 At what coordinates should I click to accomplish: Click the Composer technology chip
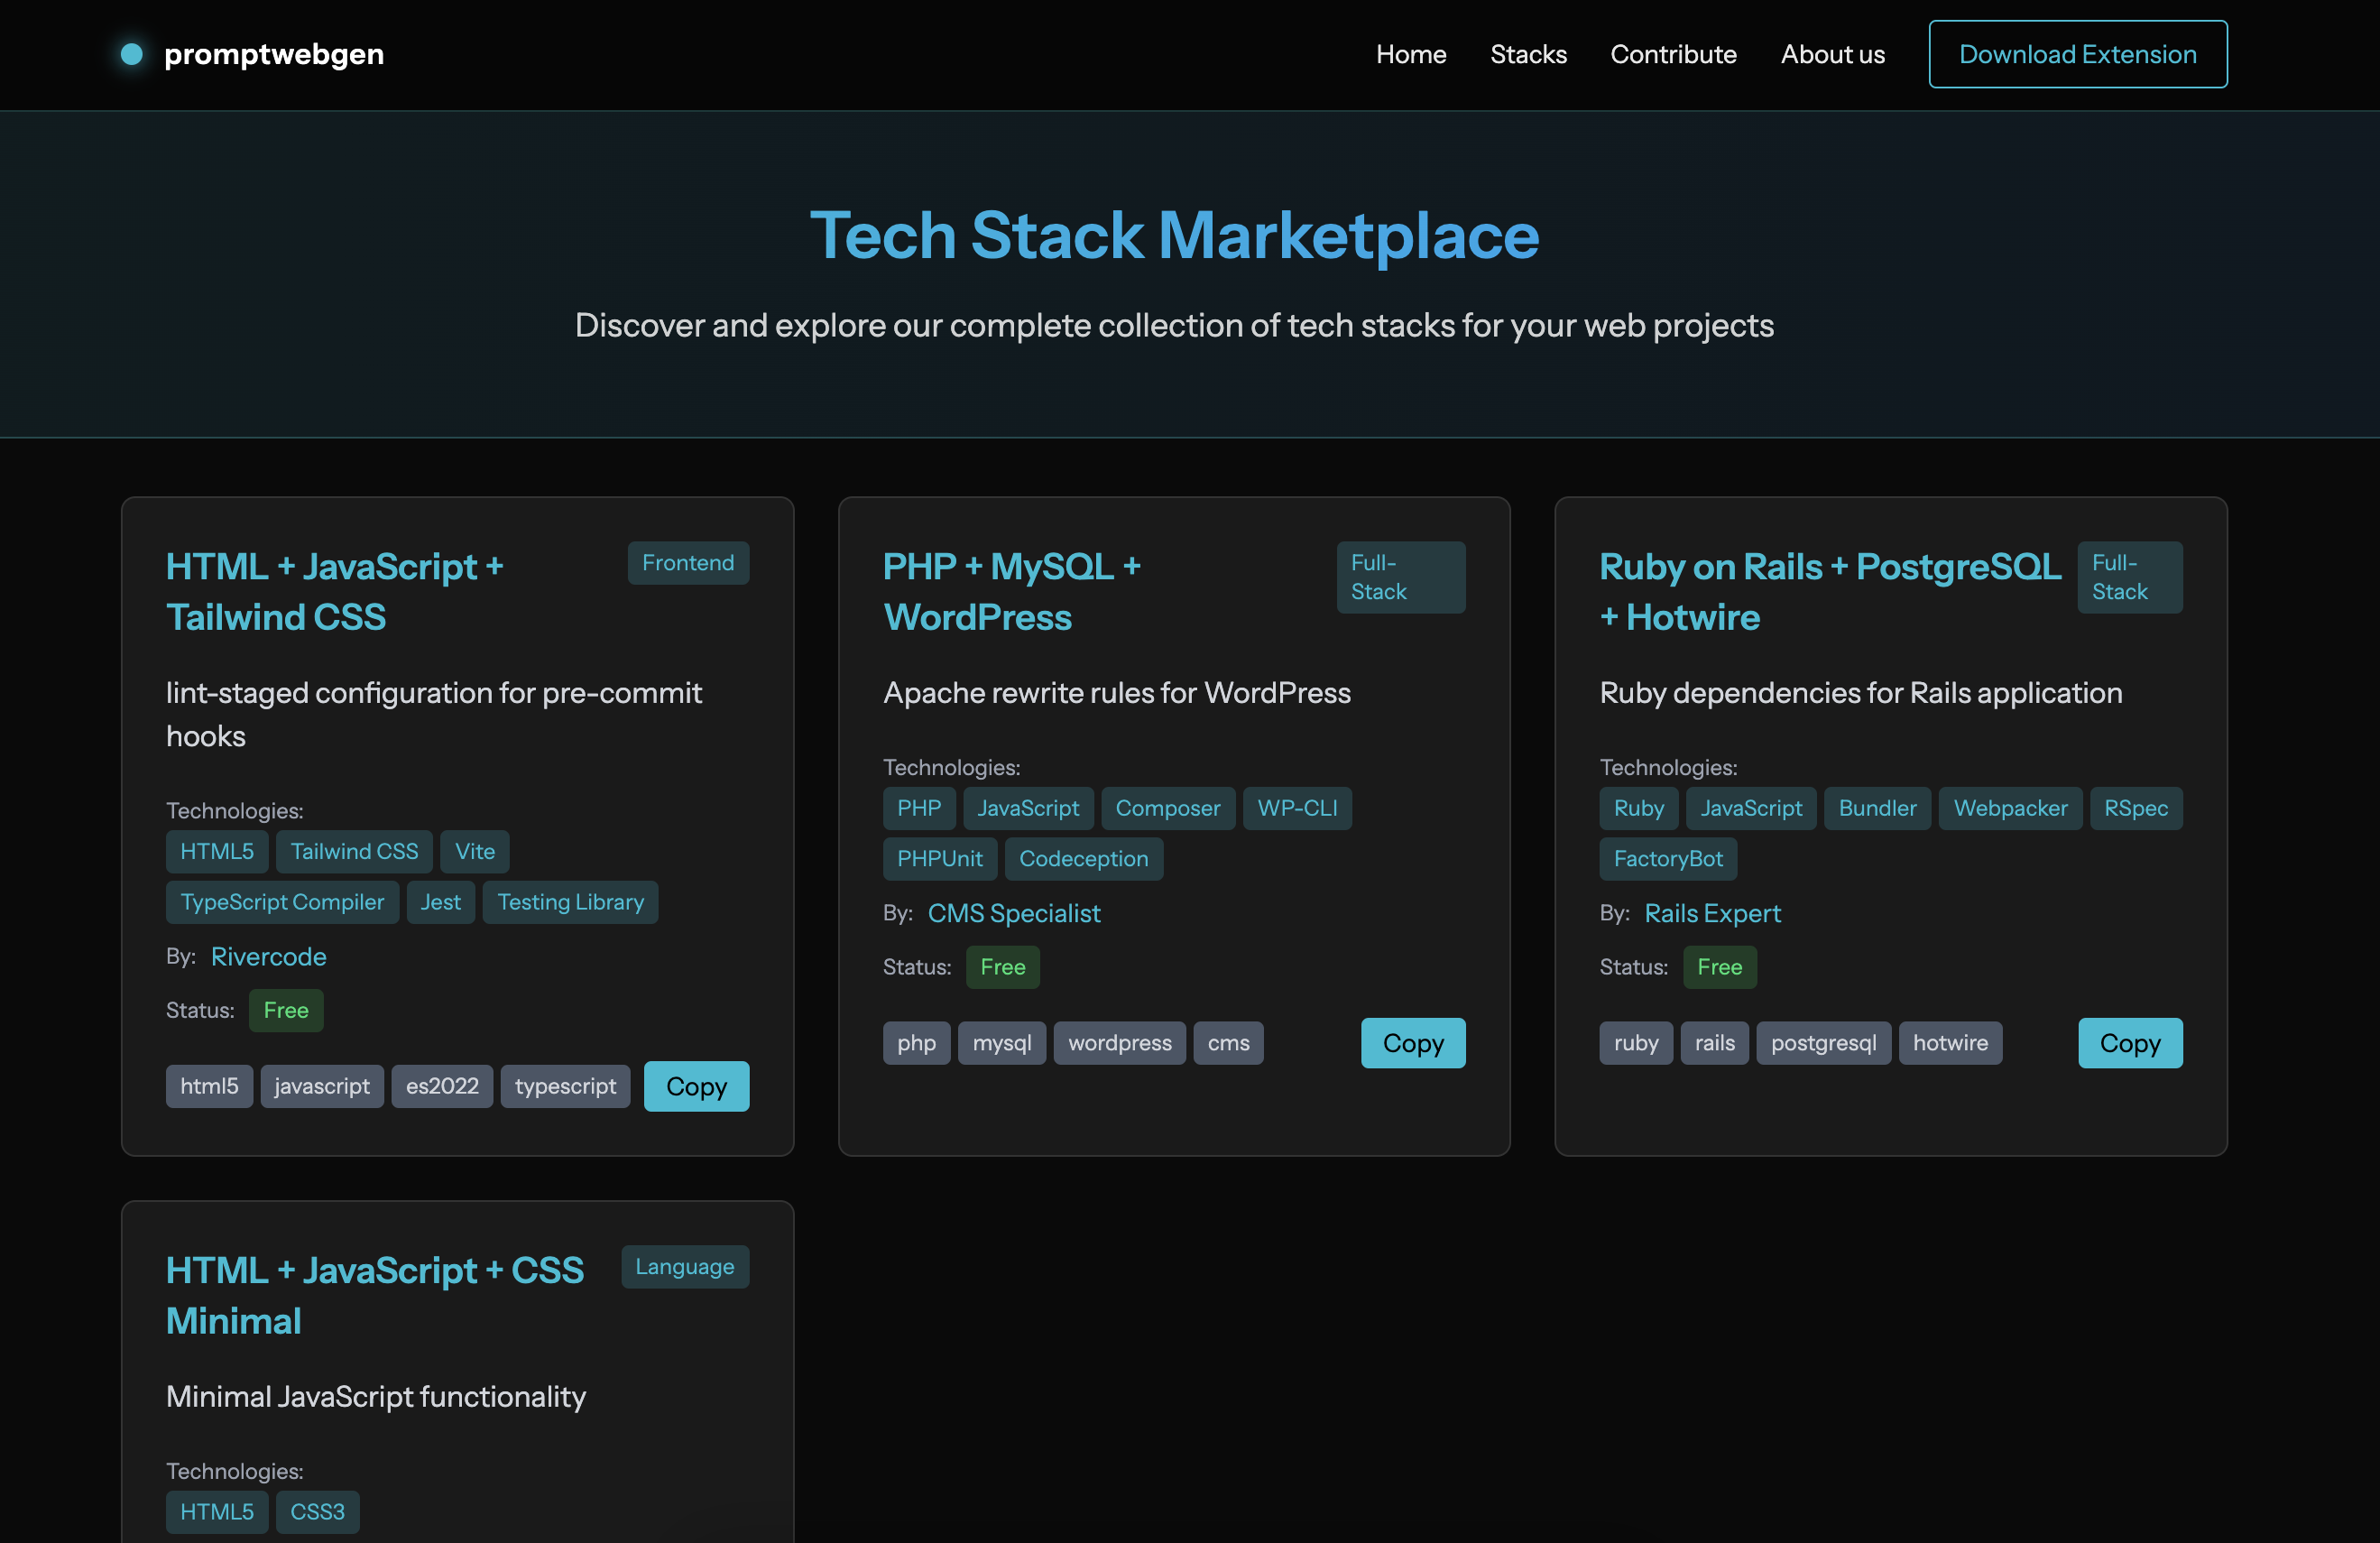click(1167, 808)
